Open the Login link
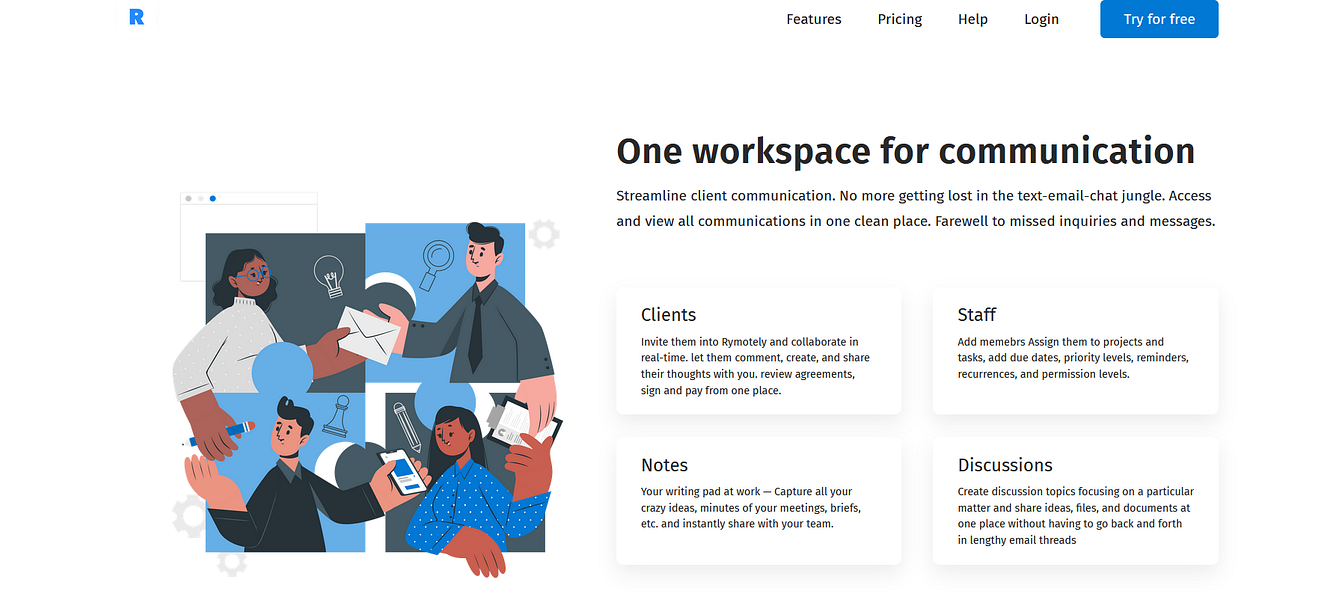This screenshot has height=600, width=1330. [1041, 19]
